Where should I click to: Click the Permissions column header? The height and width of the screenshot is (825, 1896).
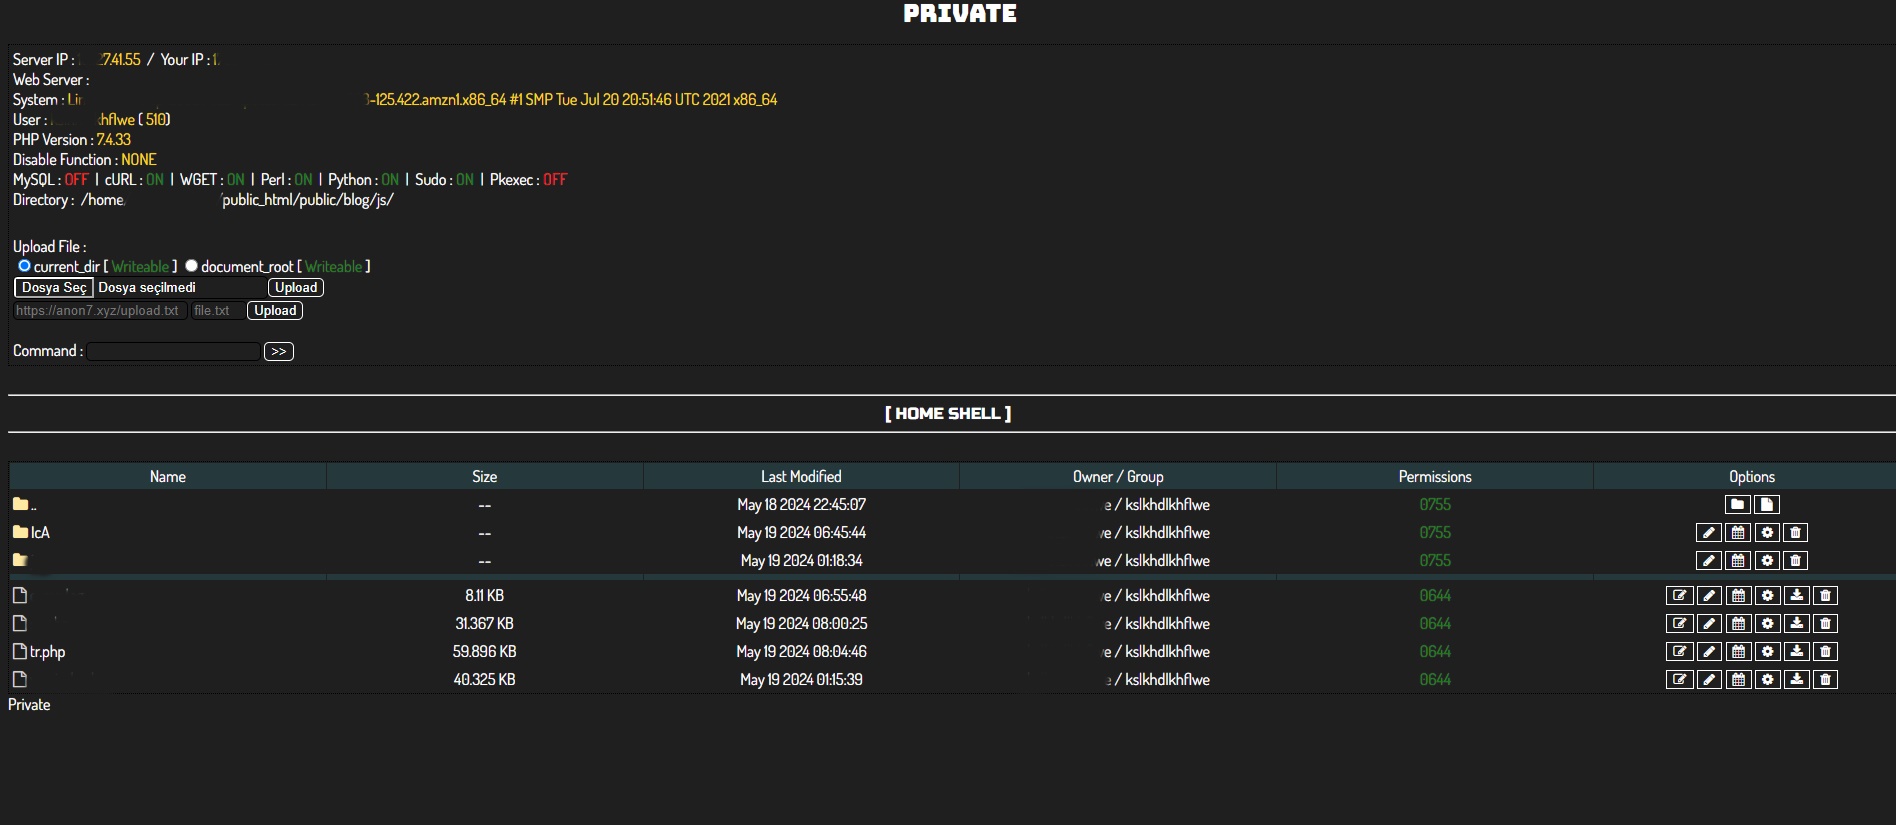[x=1435, y=477]
